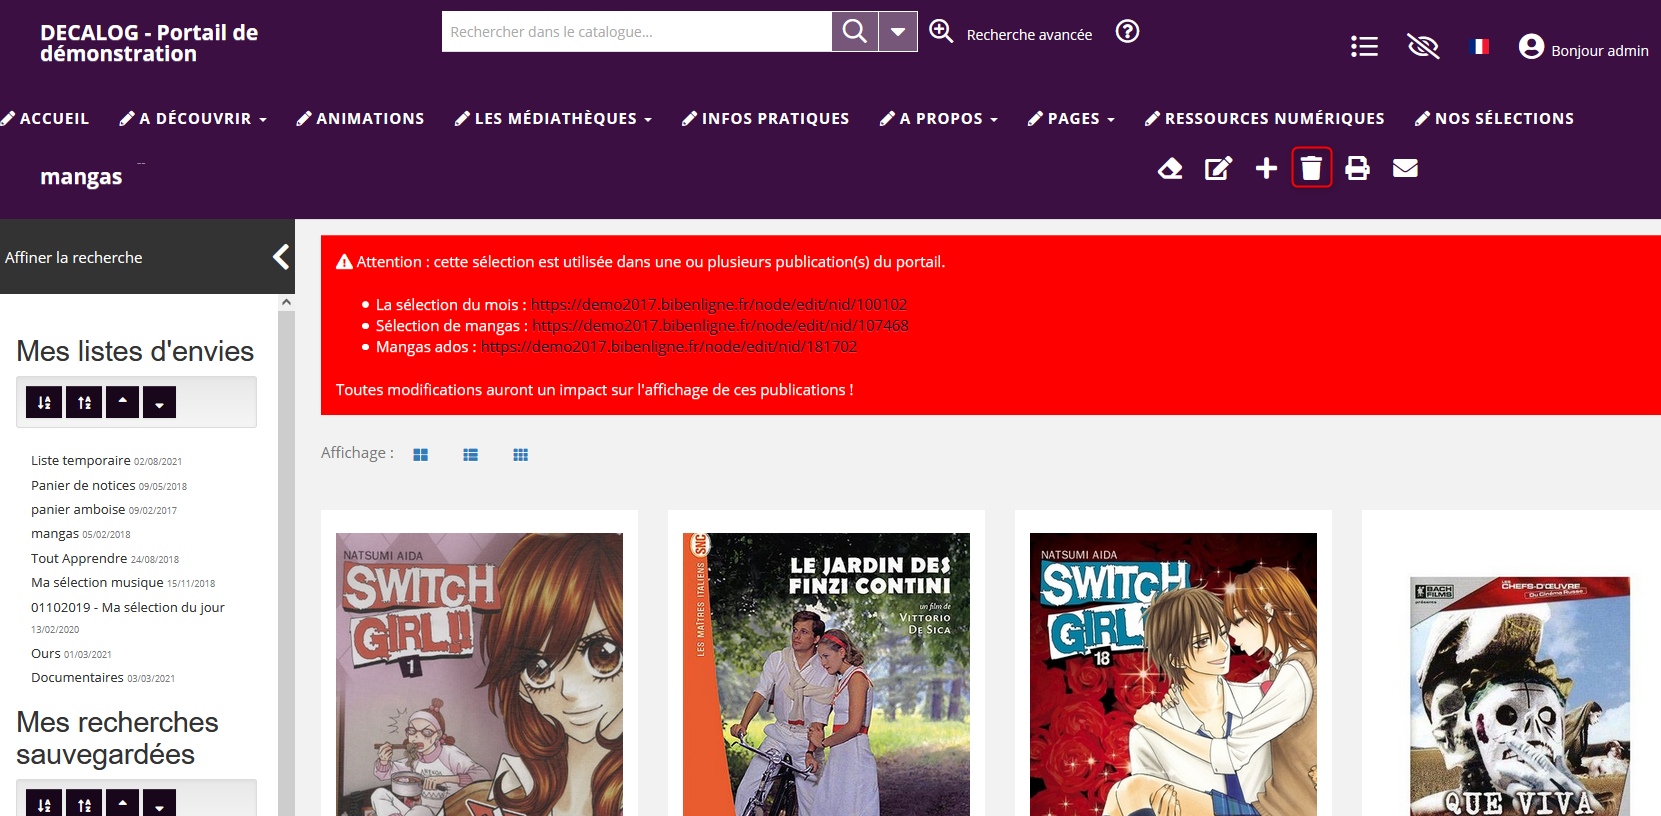Collapse the Affiner la recherche panel
The height and width of the screenshot is (816, 1661).
click(281, 257)
